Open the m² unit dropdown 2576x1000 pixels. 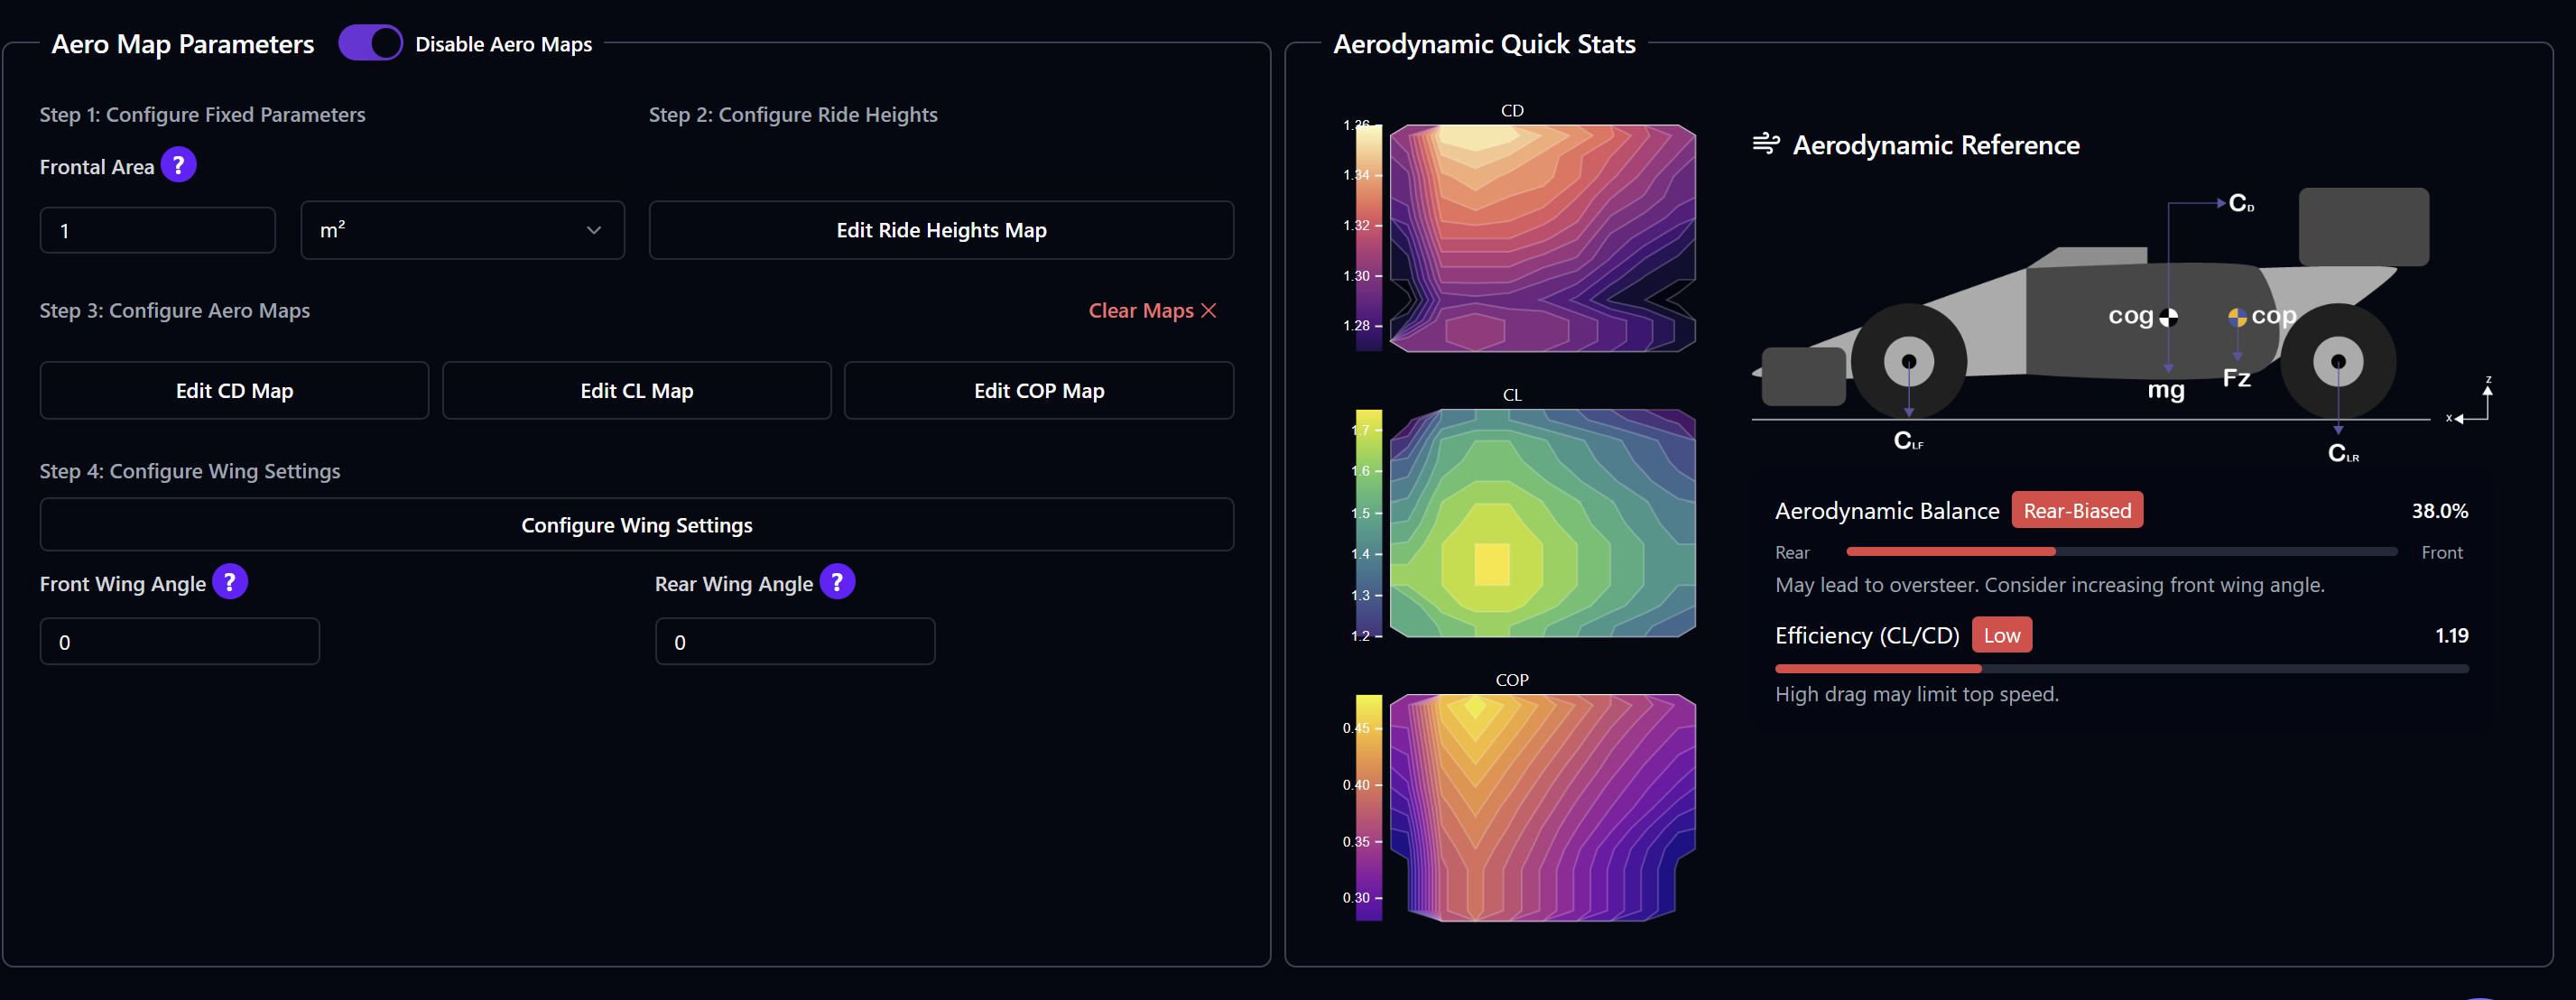coord(462,231)
